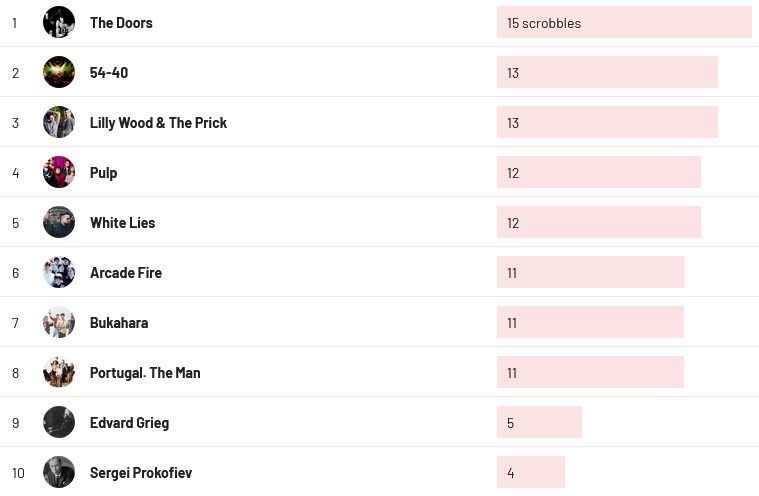The image size is (759, 496).
Task: Open Arcade Fire avatar image
Action: (x=59, y=272)
